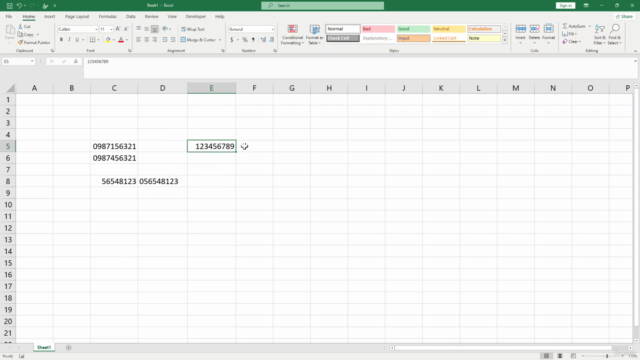
Task: Click the Cut scissors icon
Action: click(20, 27)
